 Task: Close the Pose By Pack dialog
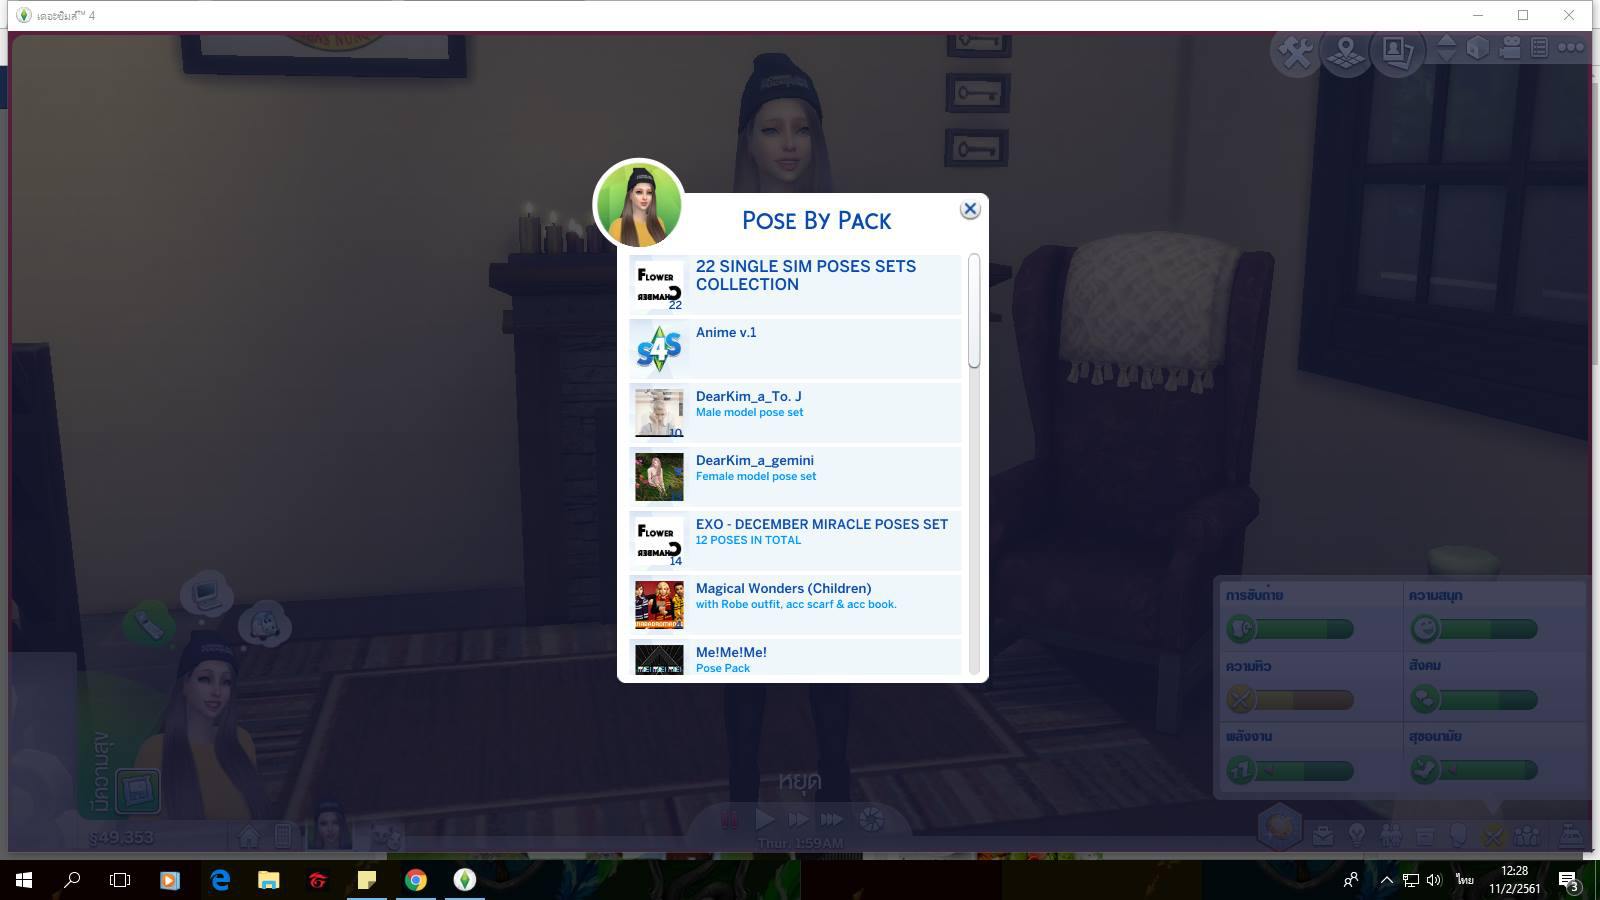969,209
